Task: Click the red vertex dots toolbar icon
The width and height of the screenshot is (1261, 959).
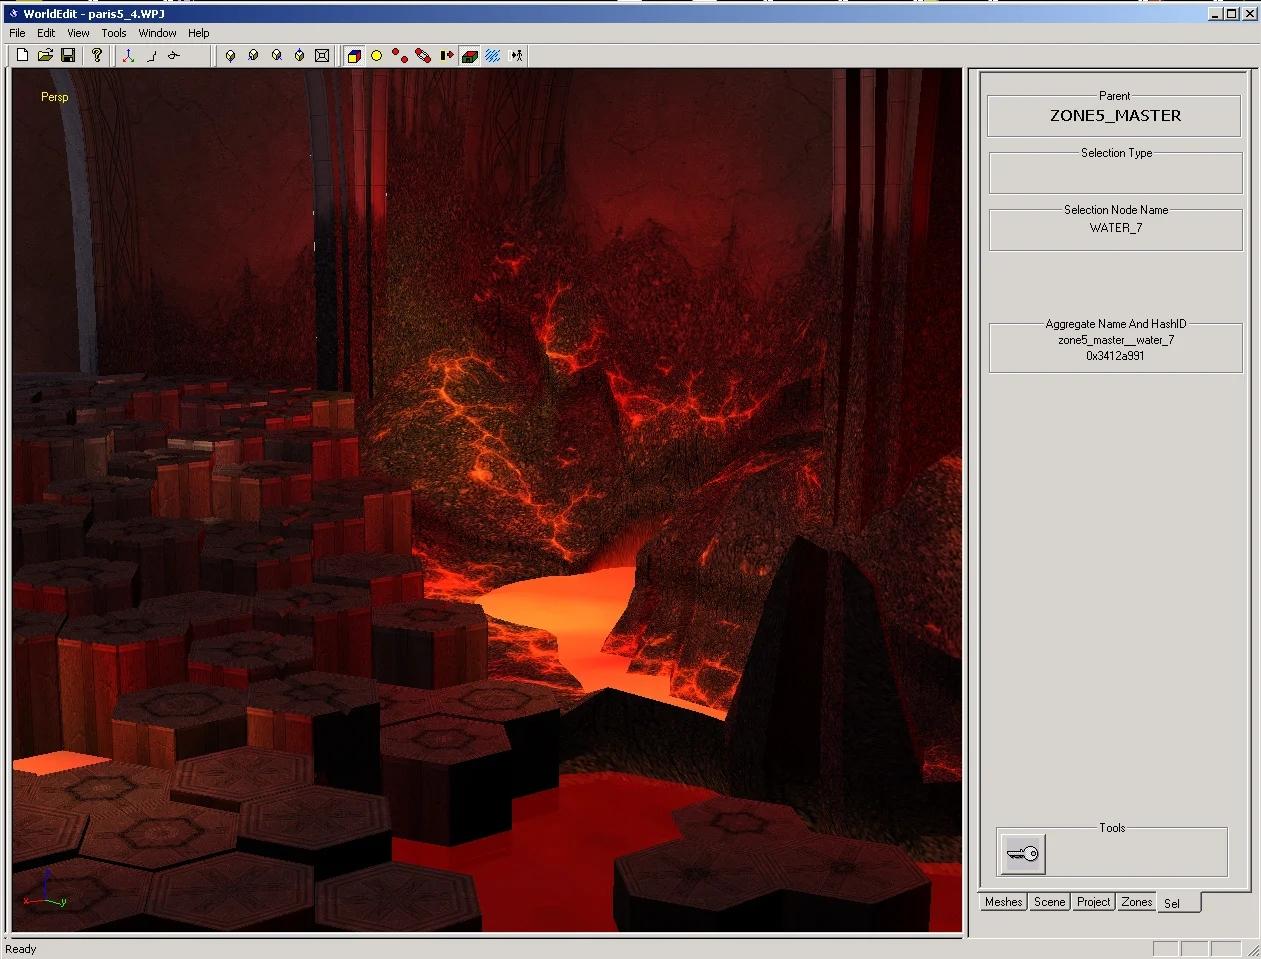Action: 398,55
